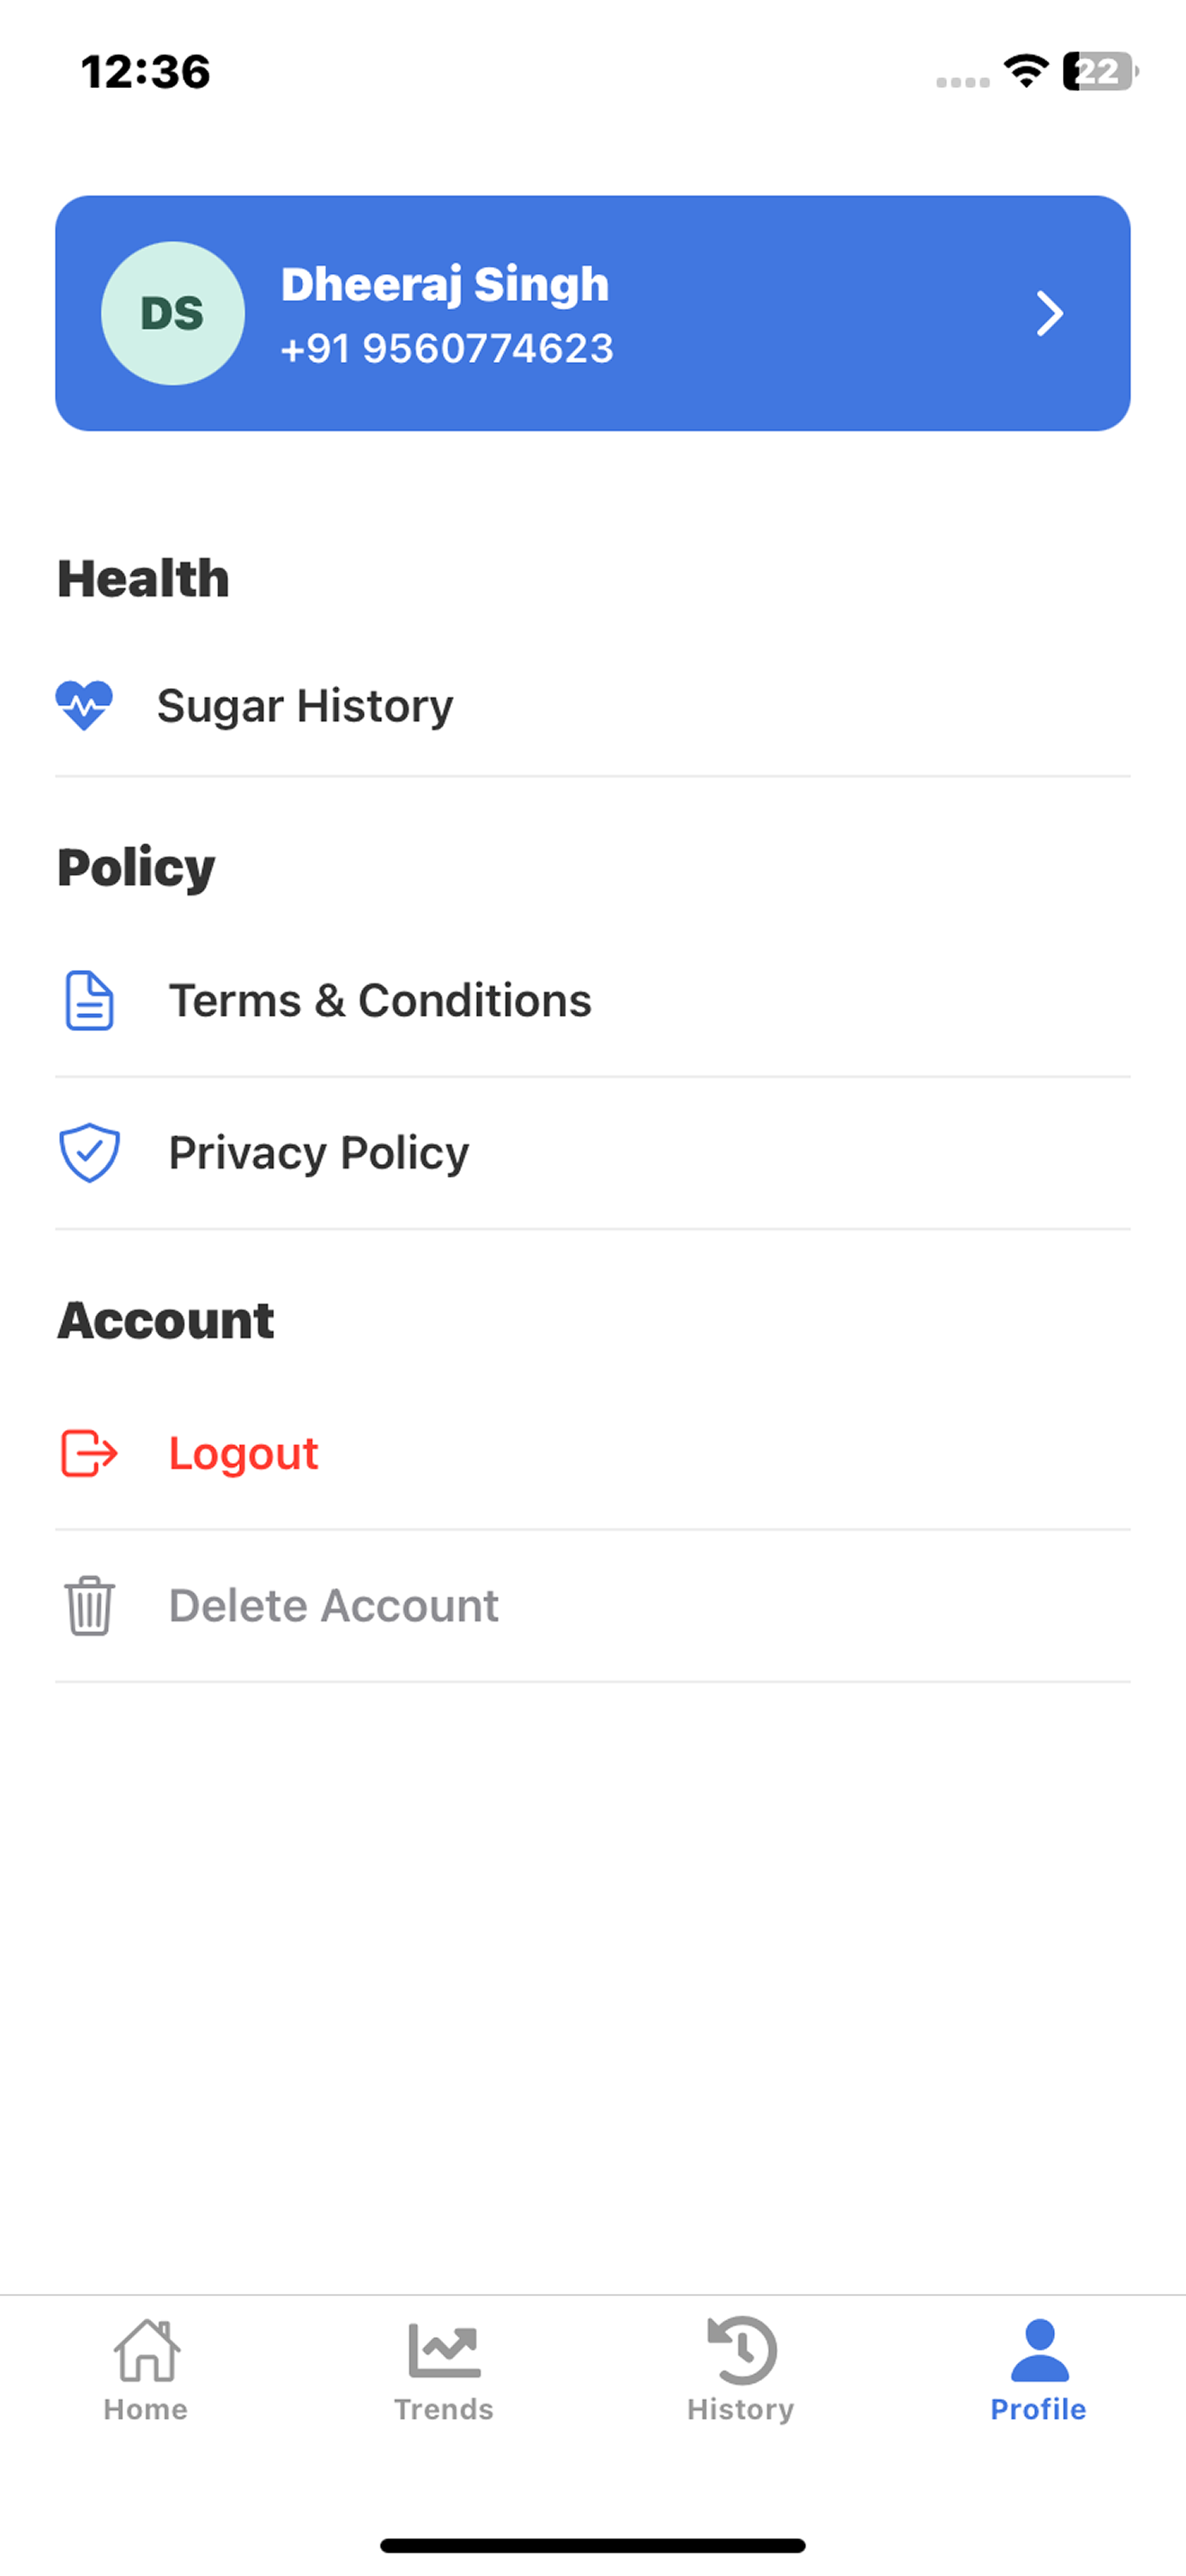Click the heart pulse icon
1186x2576 pixels.
[x=84, y=705]
